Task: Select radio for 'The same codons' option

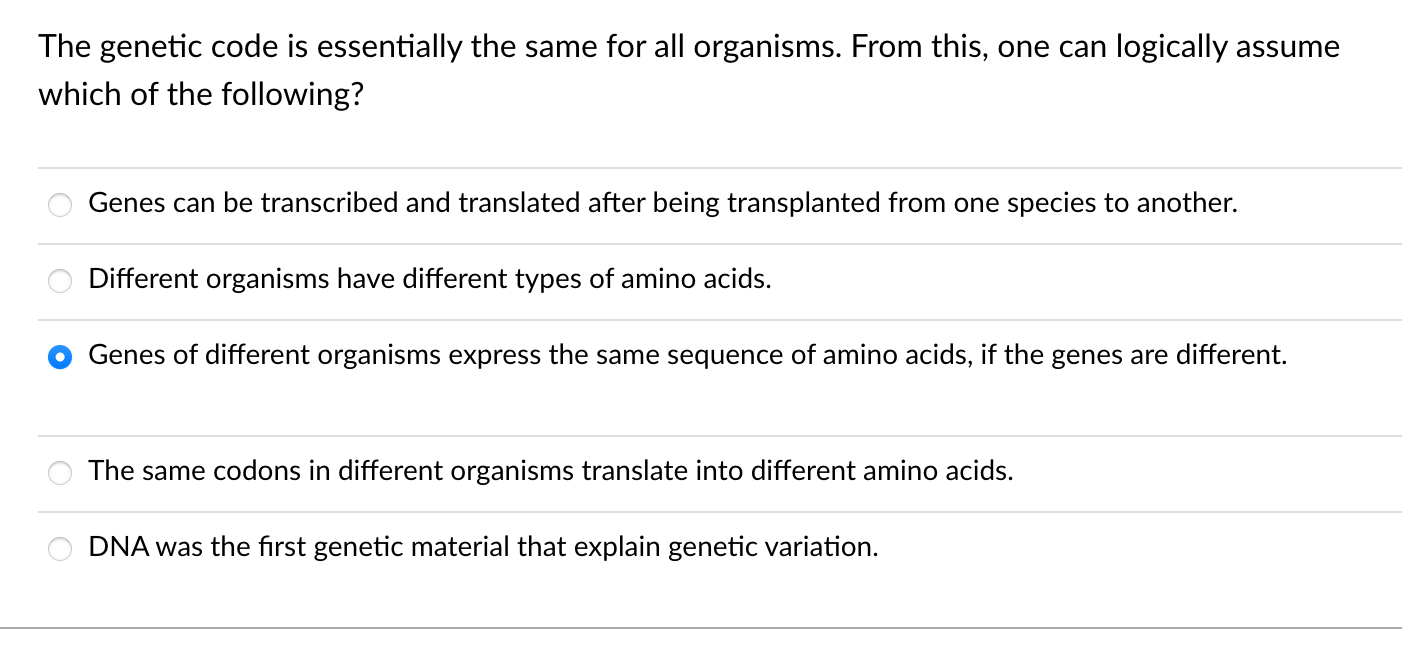Action: 61,472
